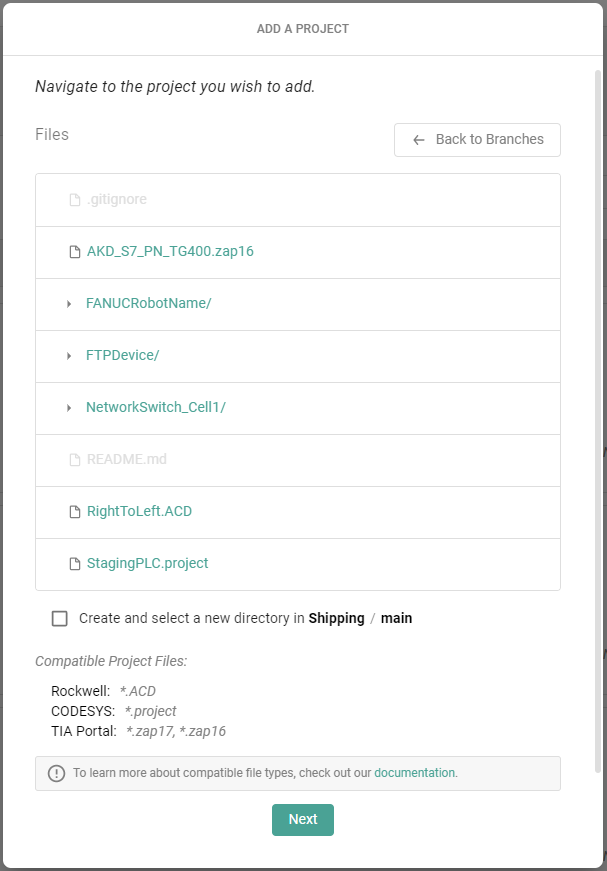Click the file icon beside README.md
Screen dimensions: 607x871
(74, 460)
